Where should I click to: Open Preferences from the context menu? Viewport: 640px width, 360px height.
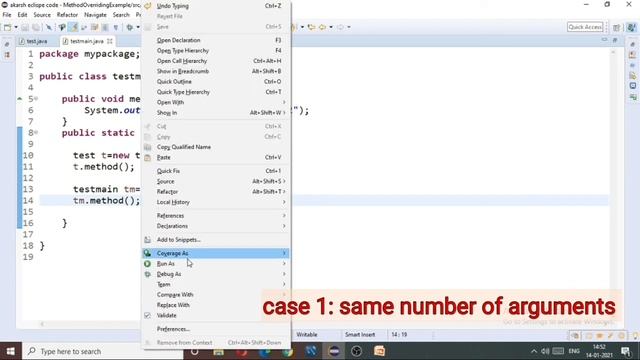pyautogui.click(x=216, y=329)
